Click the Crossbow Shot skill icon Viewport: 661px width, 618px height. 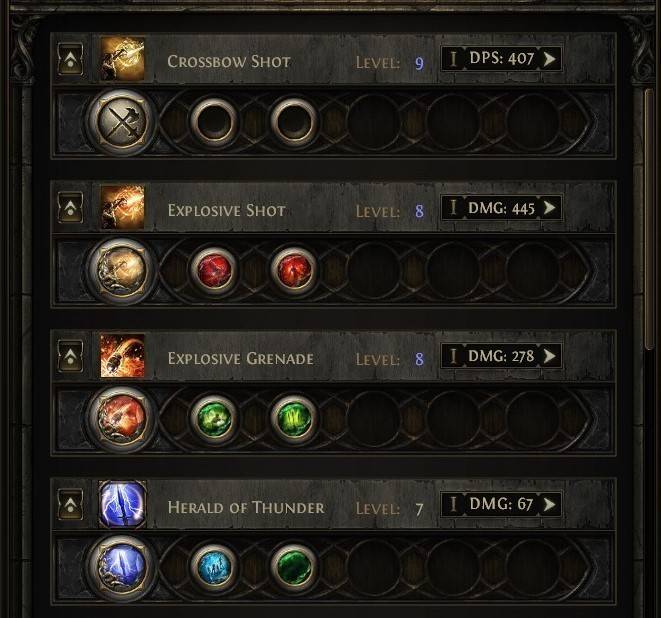coord(123,61)
